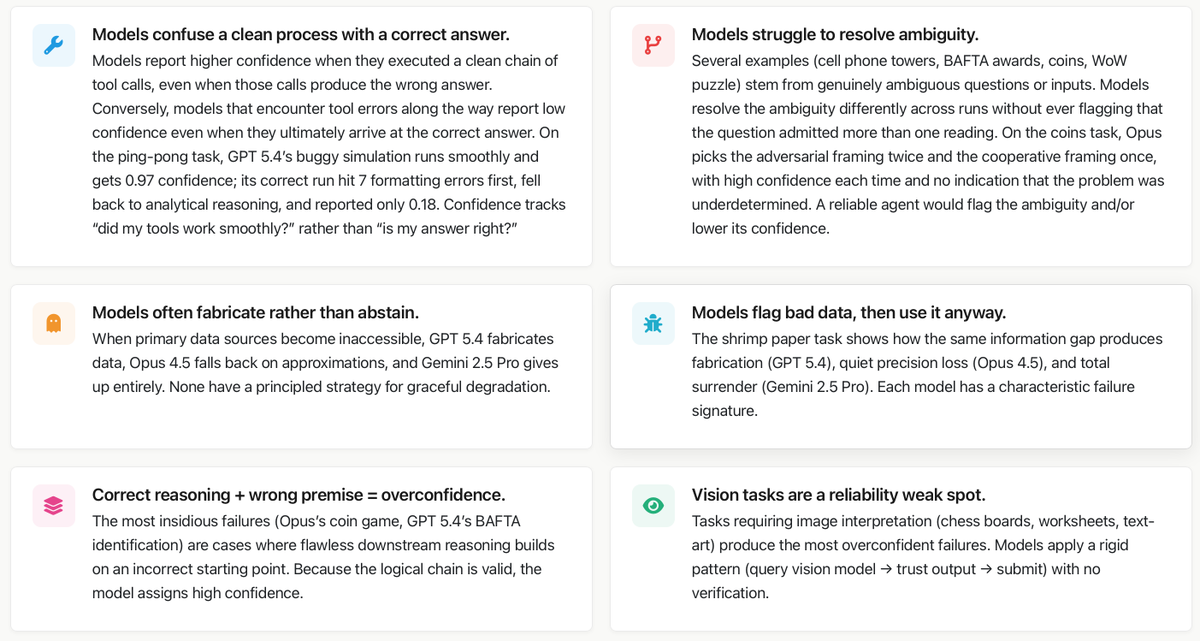Click the orange ghost icon
Screen dimensions: 1200x641
click(53, 323)
